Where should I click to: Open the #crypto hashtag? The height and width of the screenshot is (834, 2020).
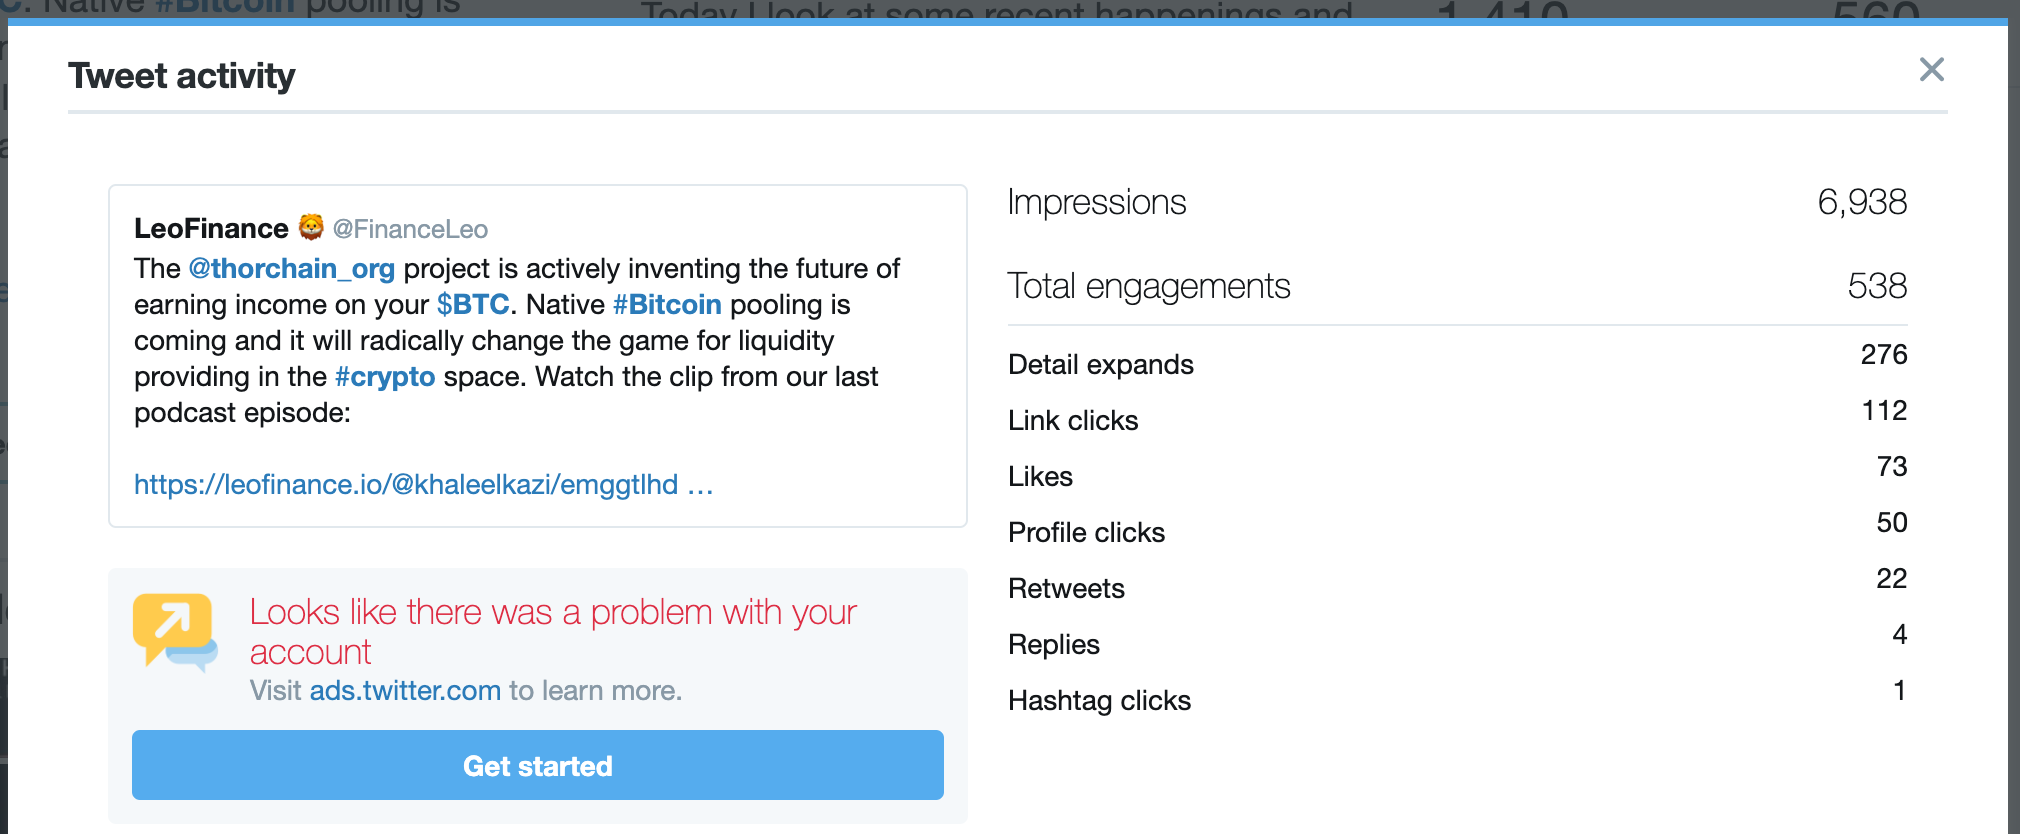385,377
